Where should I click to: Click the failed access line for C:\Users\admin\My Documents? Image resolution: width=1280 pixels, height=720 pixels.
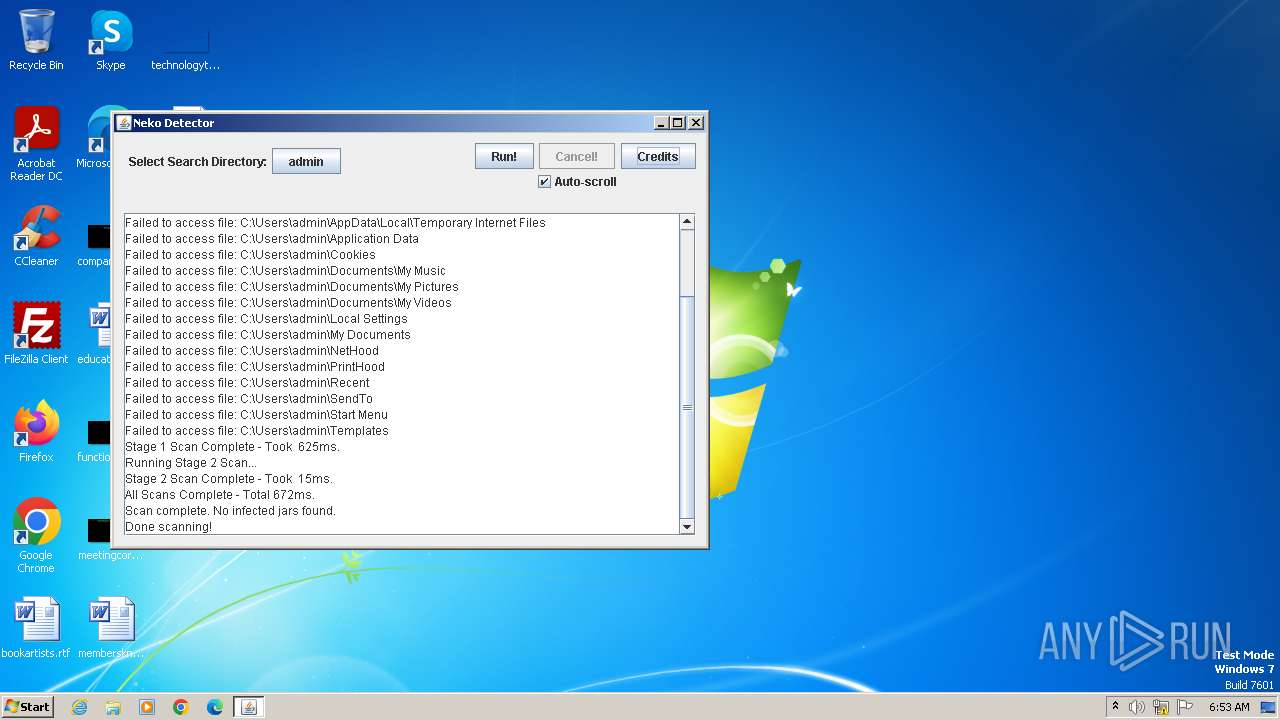268,335
